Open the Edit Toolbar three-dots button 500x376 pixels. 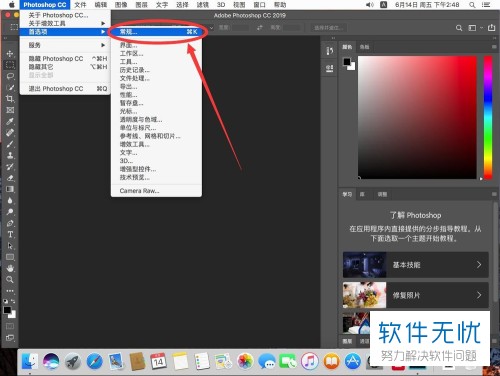[10, 291]
